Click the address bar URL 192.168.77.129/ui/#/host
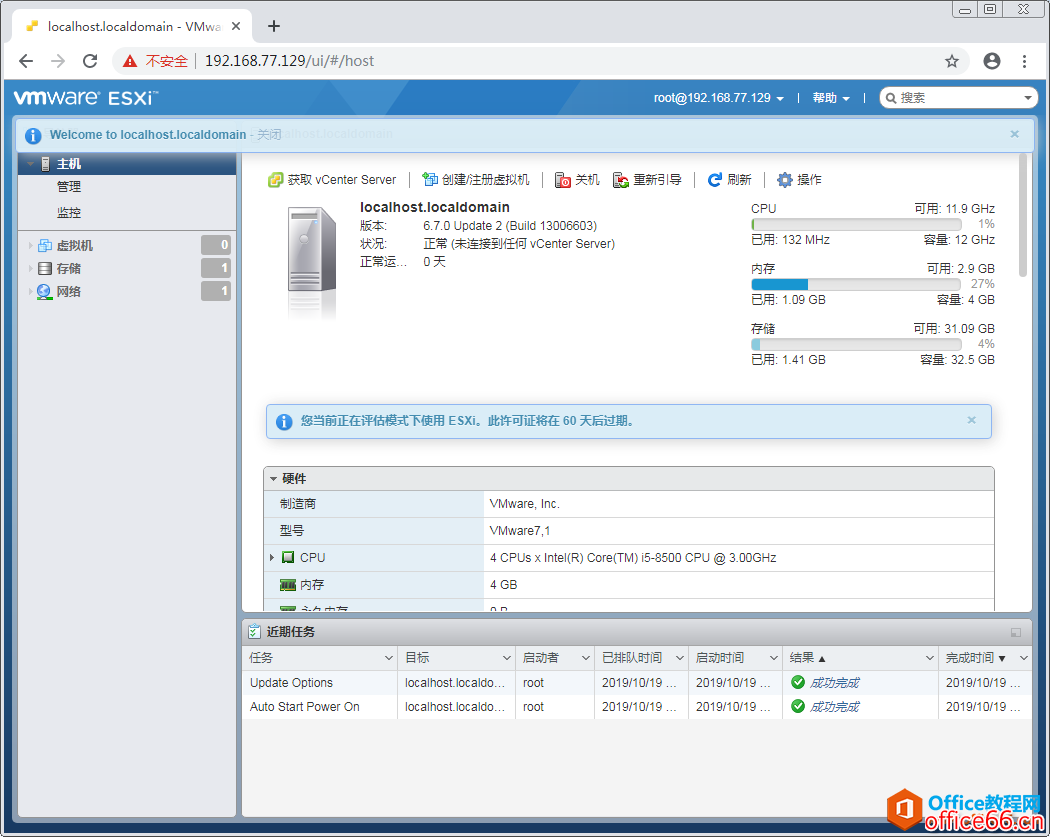The height and width of the screenshot is (837, 1050). click(x=289, y=61)
